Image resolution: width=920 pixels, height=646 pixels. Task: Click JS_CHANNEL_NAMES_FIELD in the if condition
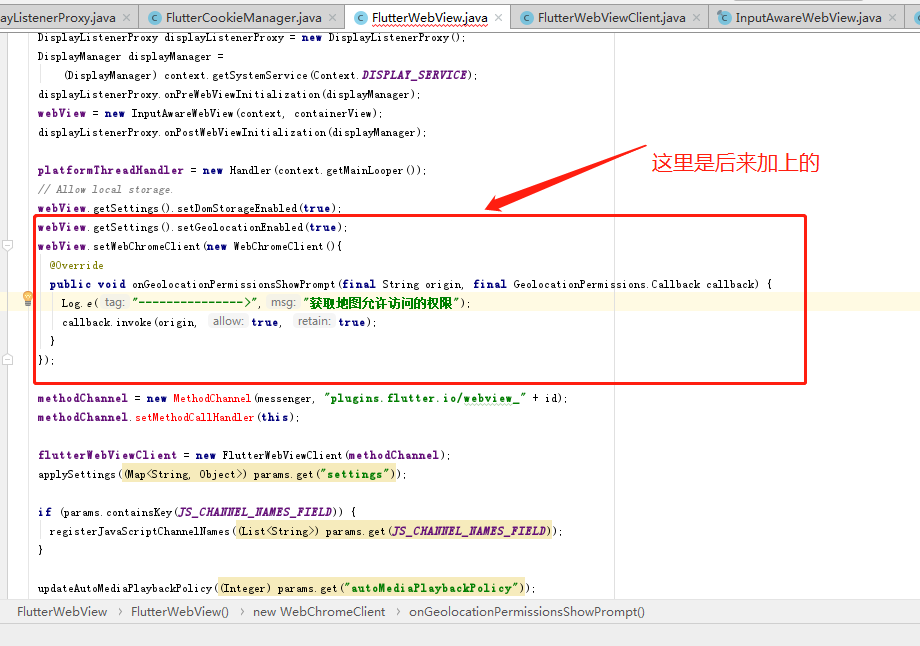click(255, 512)
